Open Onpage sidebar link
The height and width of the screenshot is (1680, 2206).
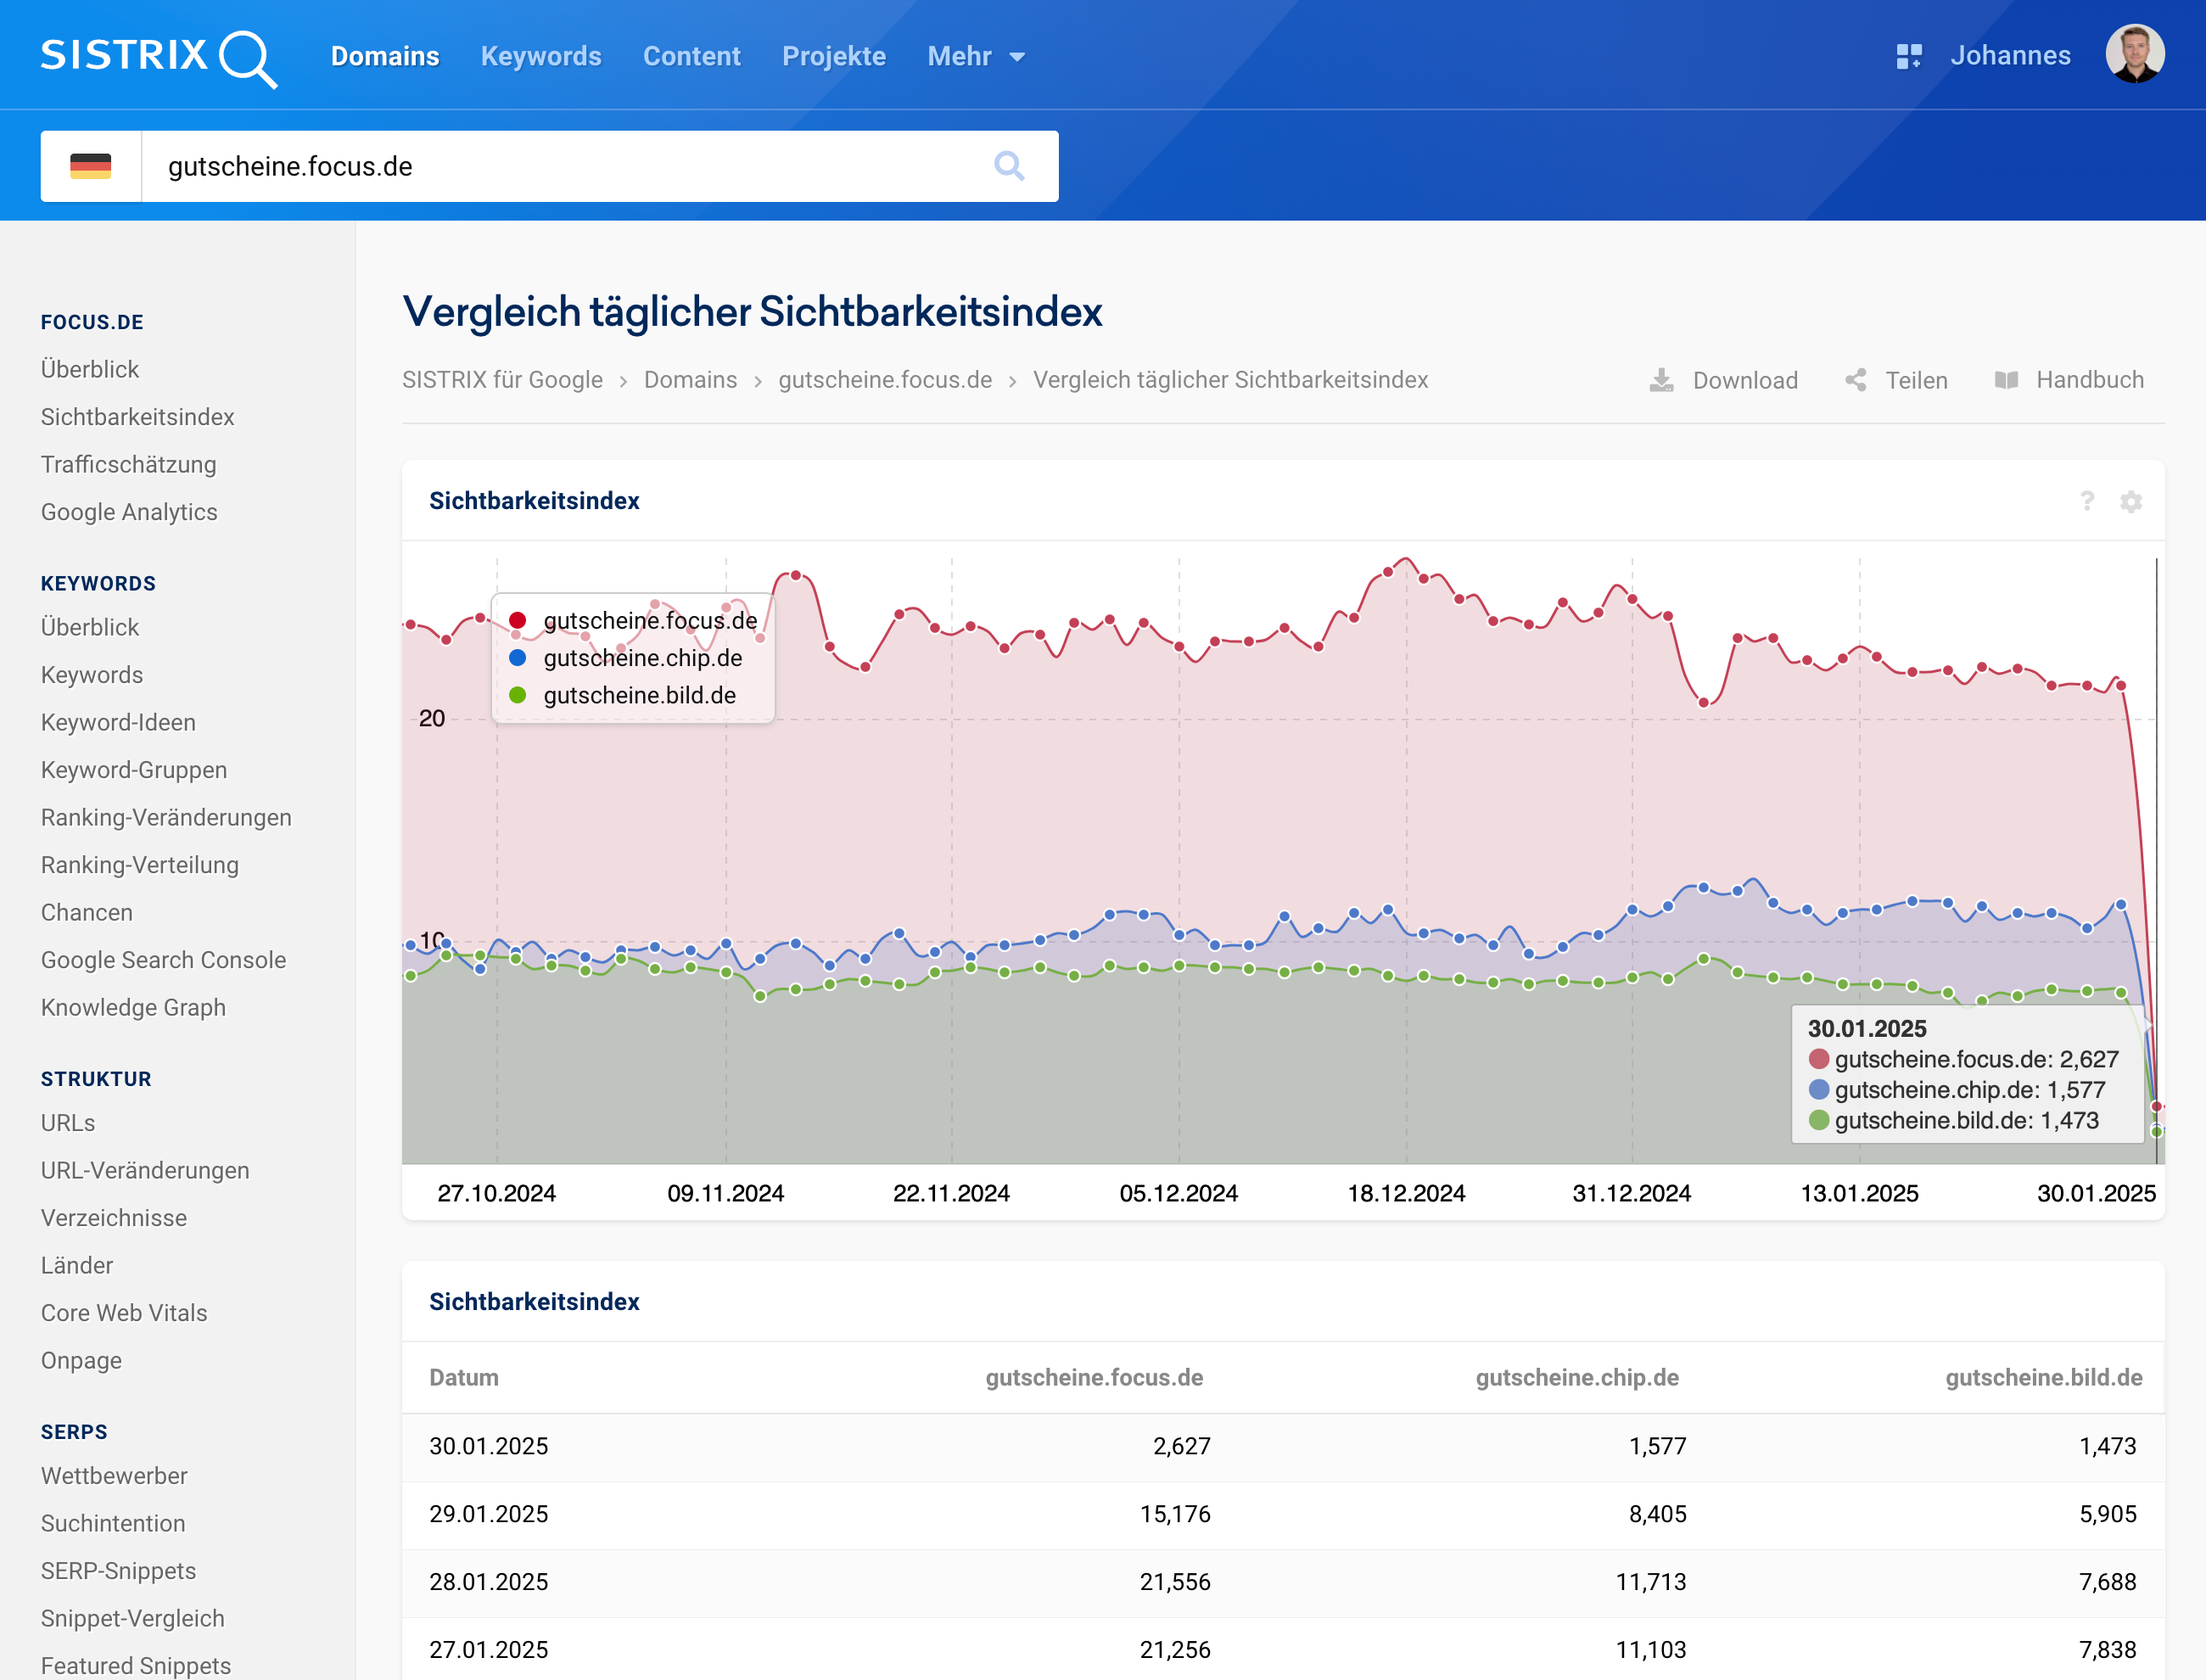tap(81, 1360)
